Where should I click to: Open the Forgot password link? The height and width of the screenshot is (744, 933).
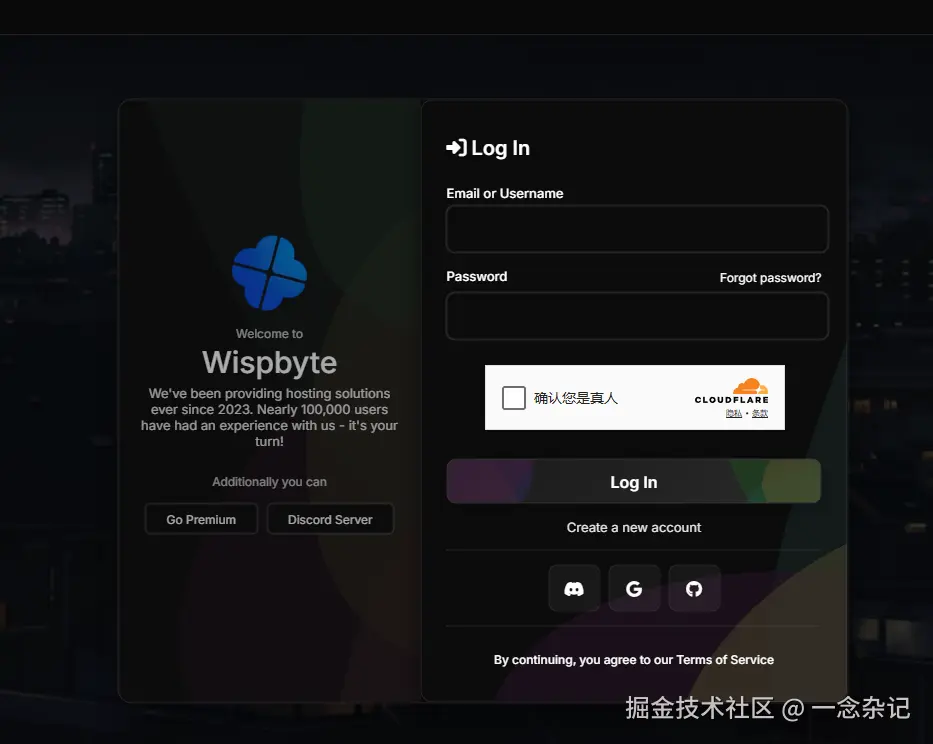[770, 278]
